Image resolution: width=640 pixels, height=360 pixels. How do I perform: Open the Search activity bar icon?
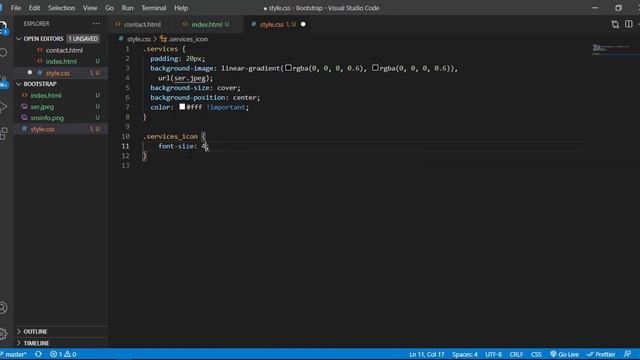tap(3, 53)
